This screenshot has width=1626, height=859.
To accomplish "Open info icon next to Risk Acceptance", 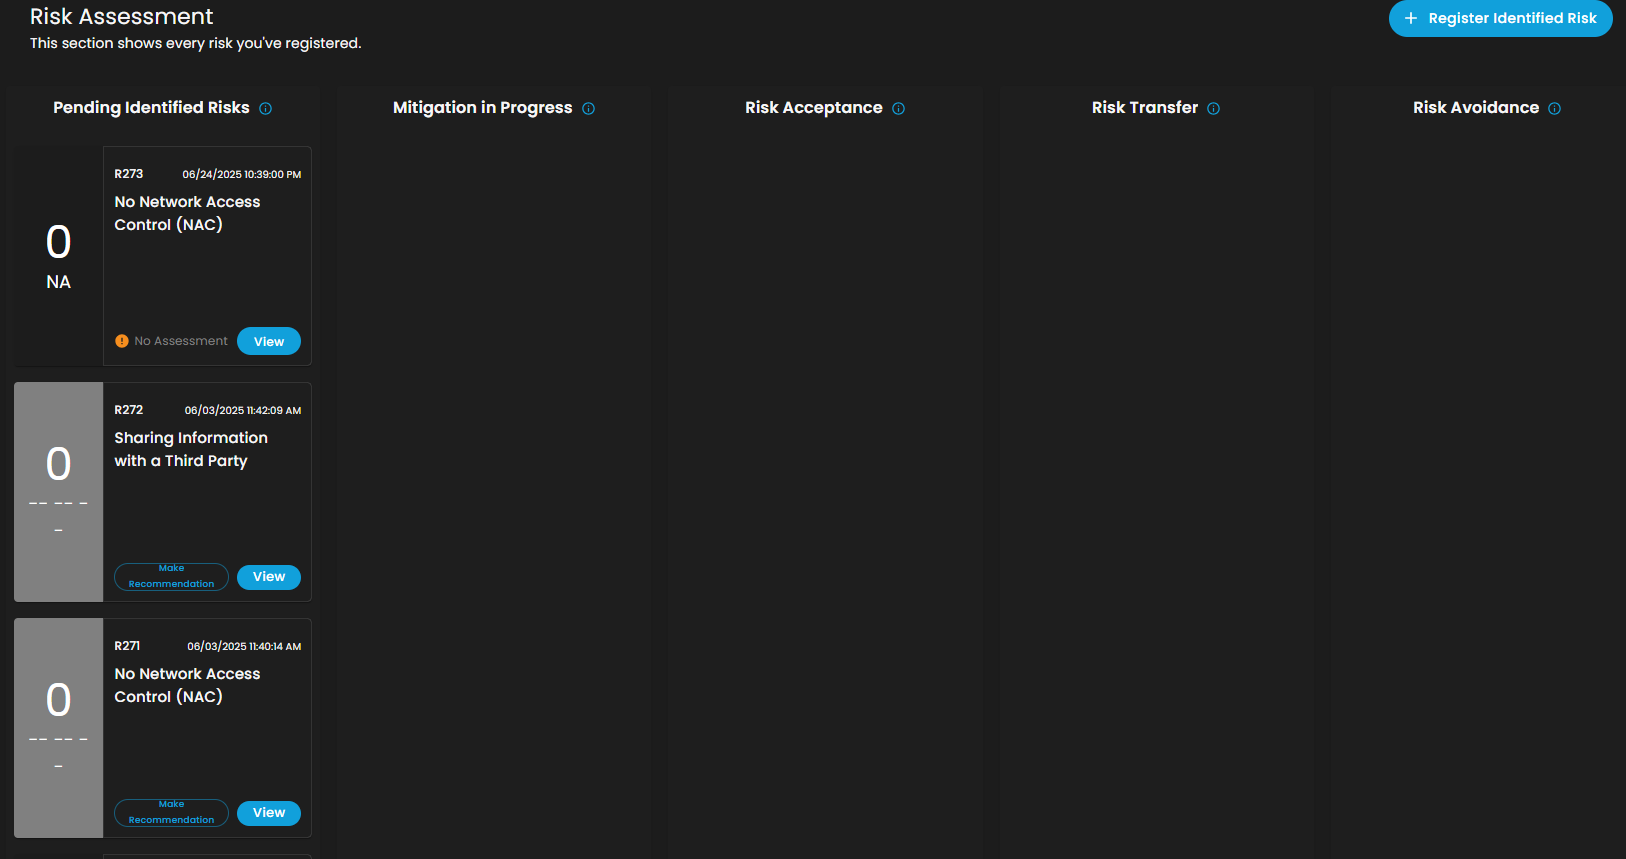I will (x=898, y=109).
